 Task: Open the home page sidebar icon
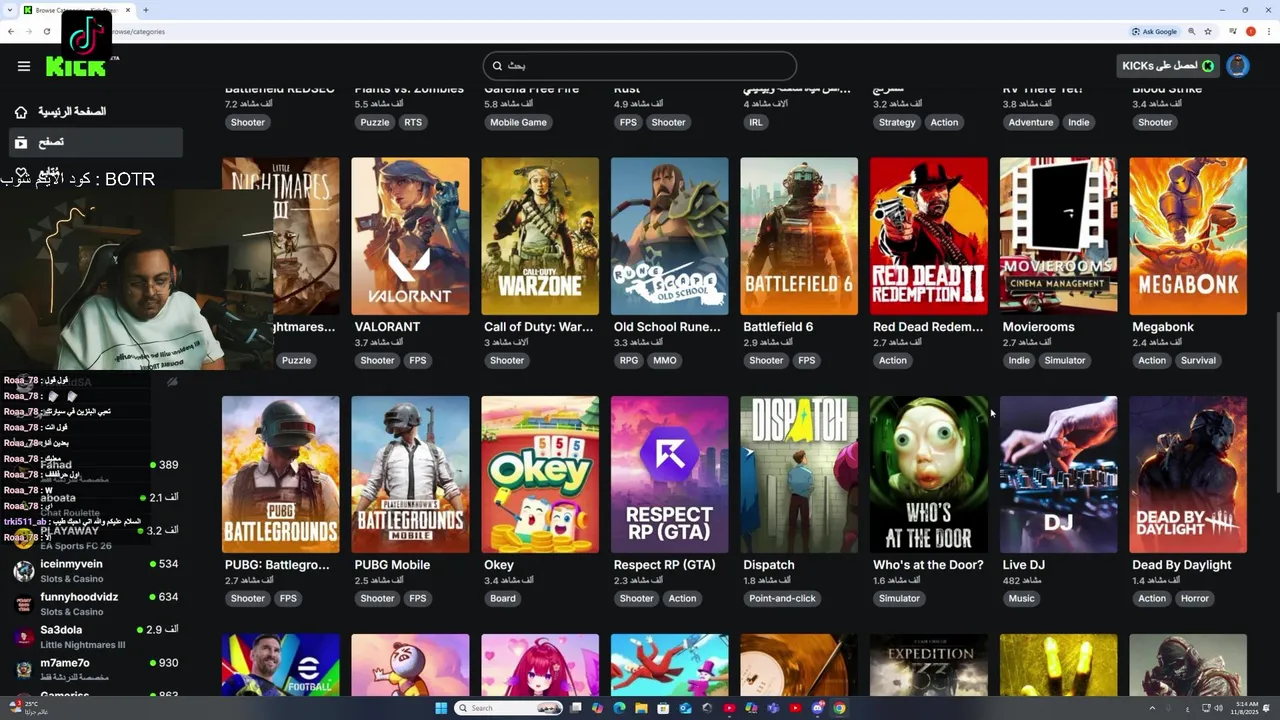pyautogui.click(x=21, y=112)
